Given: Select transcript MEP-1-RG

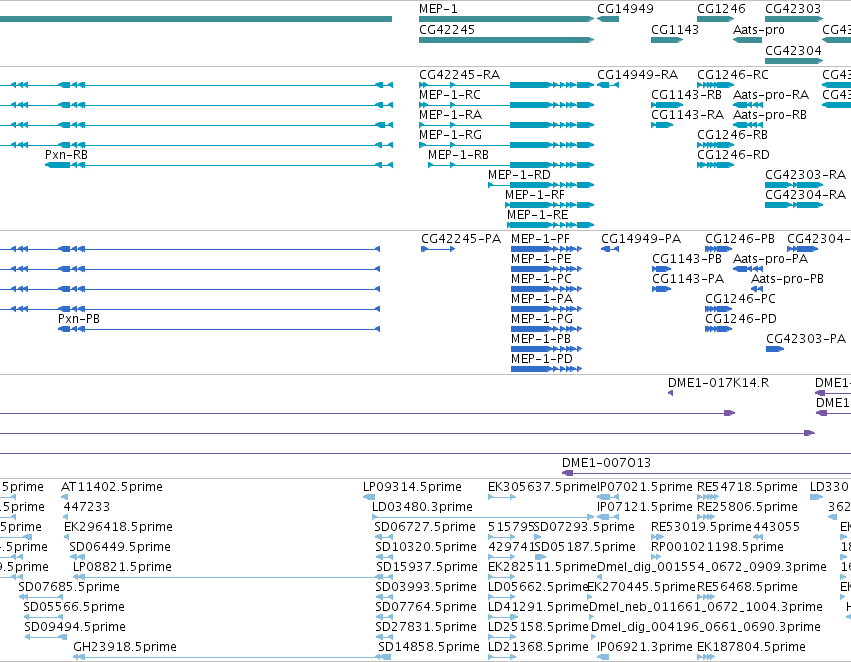Looking at the screenshot, I should click(506, 145).
